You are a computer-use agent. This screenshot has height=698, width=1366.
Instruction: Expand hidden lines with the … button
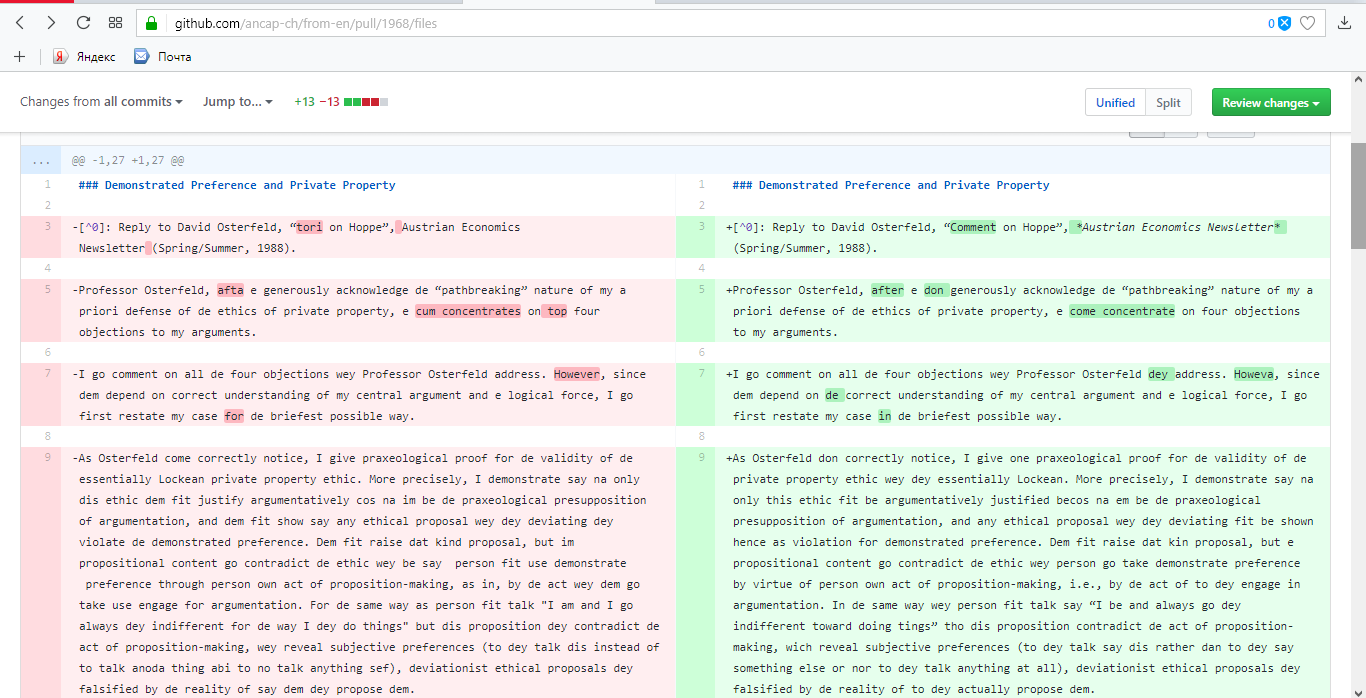point(41,160)
